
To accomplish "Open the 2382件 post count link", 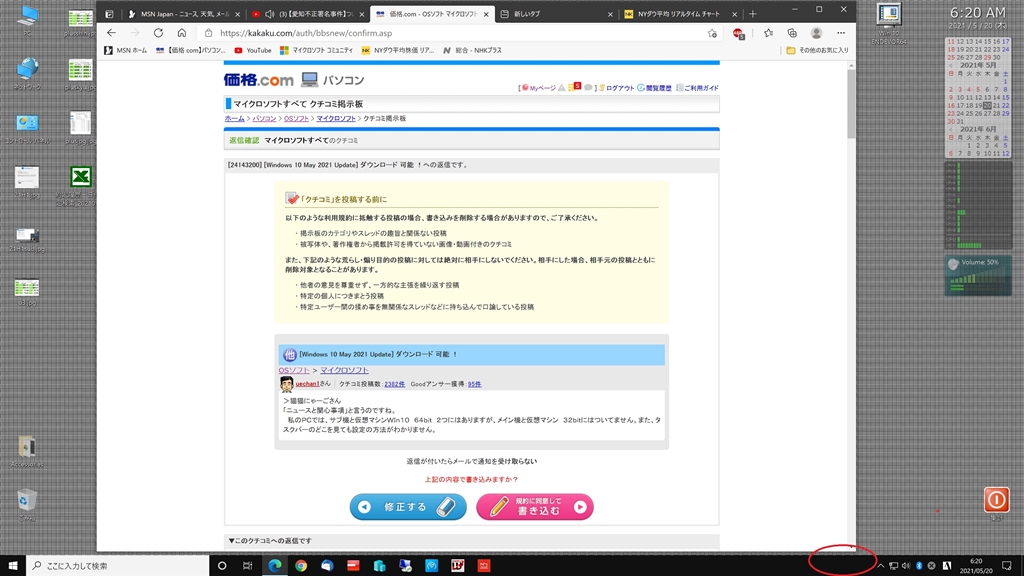I will (x=394, y=384).
